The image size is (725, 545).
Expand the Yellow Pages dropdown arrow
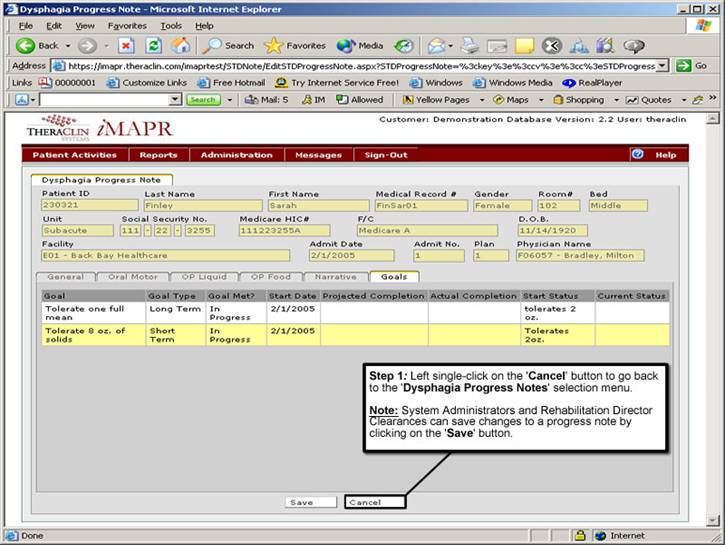[482, 100]
